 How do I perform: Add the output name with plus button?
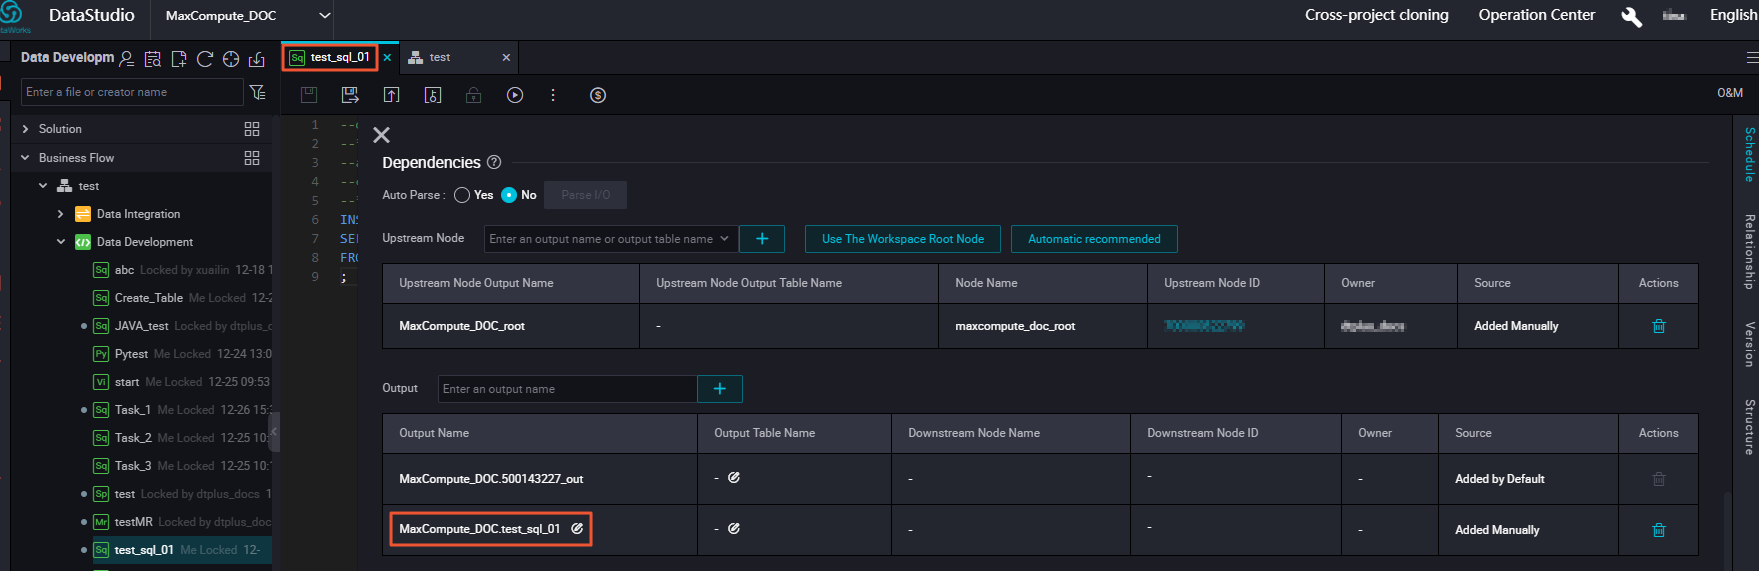click(720, 389)
